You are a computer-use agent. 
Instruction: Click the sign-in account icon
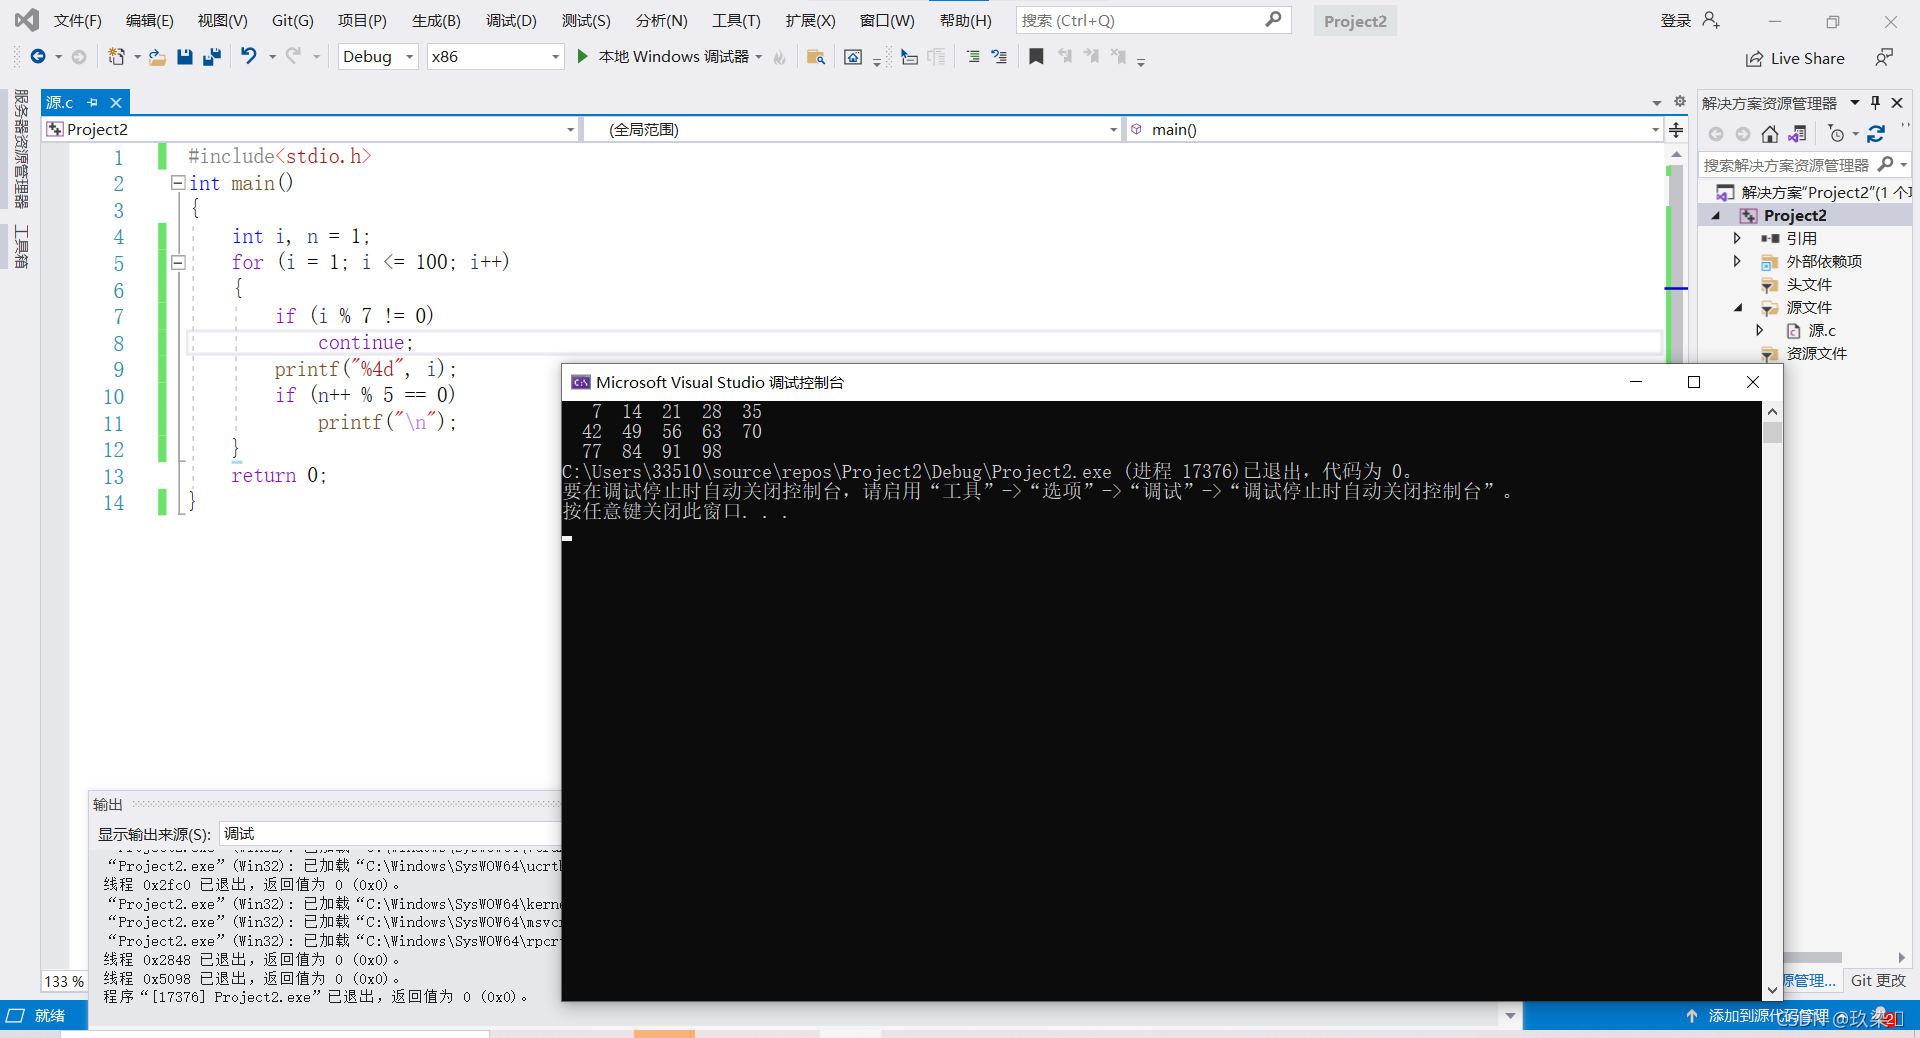tap(1711, 20)
